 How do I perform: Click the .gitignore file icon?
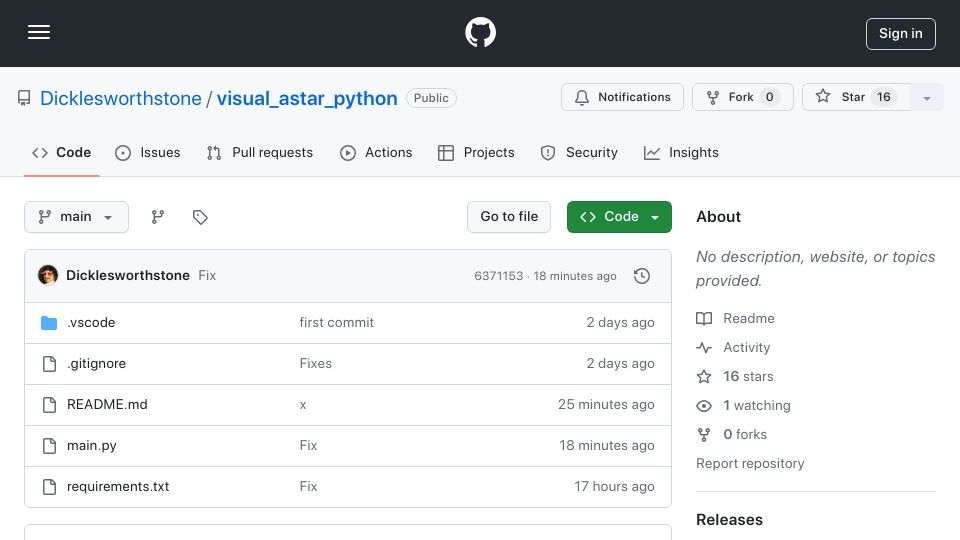49,364
